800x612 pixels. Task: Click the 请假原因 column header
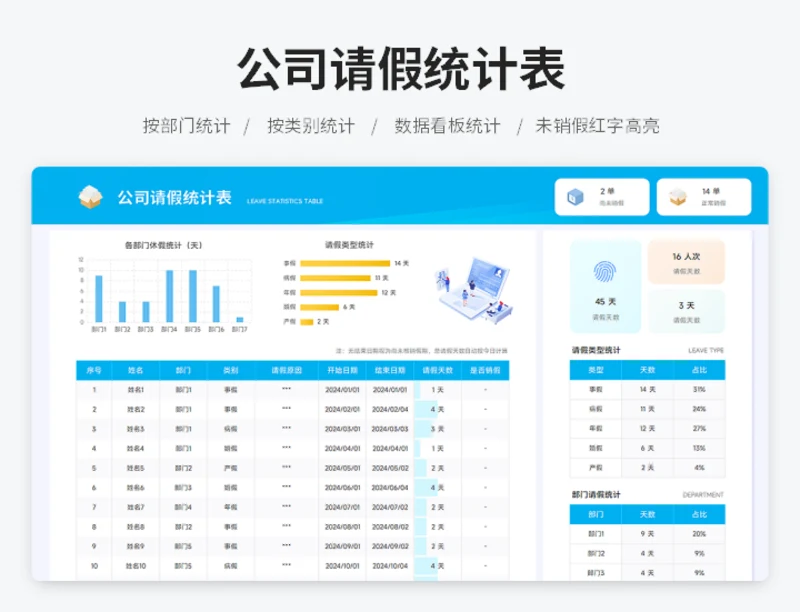287,370
